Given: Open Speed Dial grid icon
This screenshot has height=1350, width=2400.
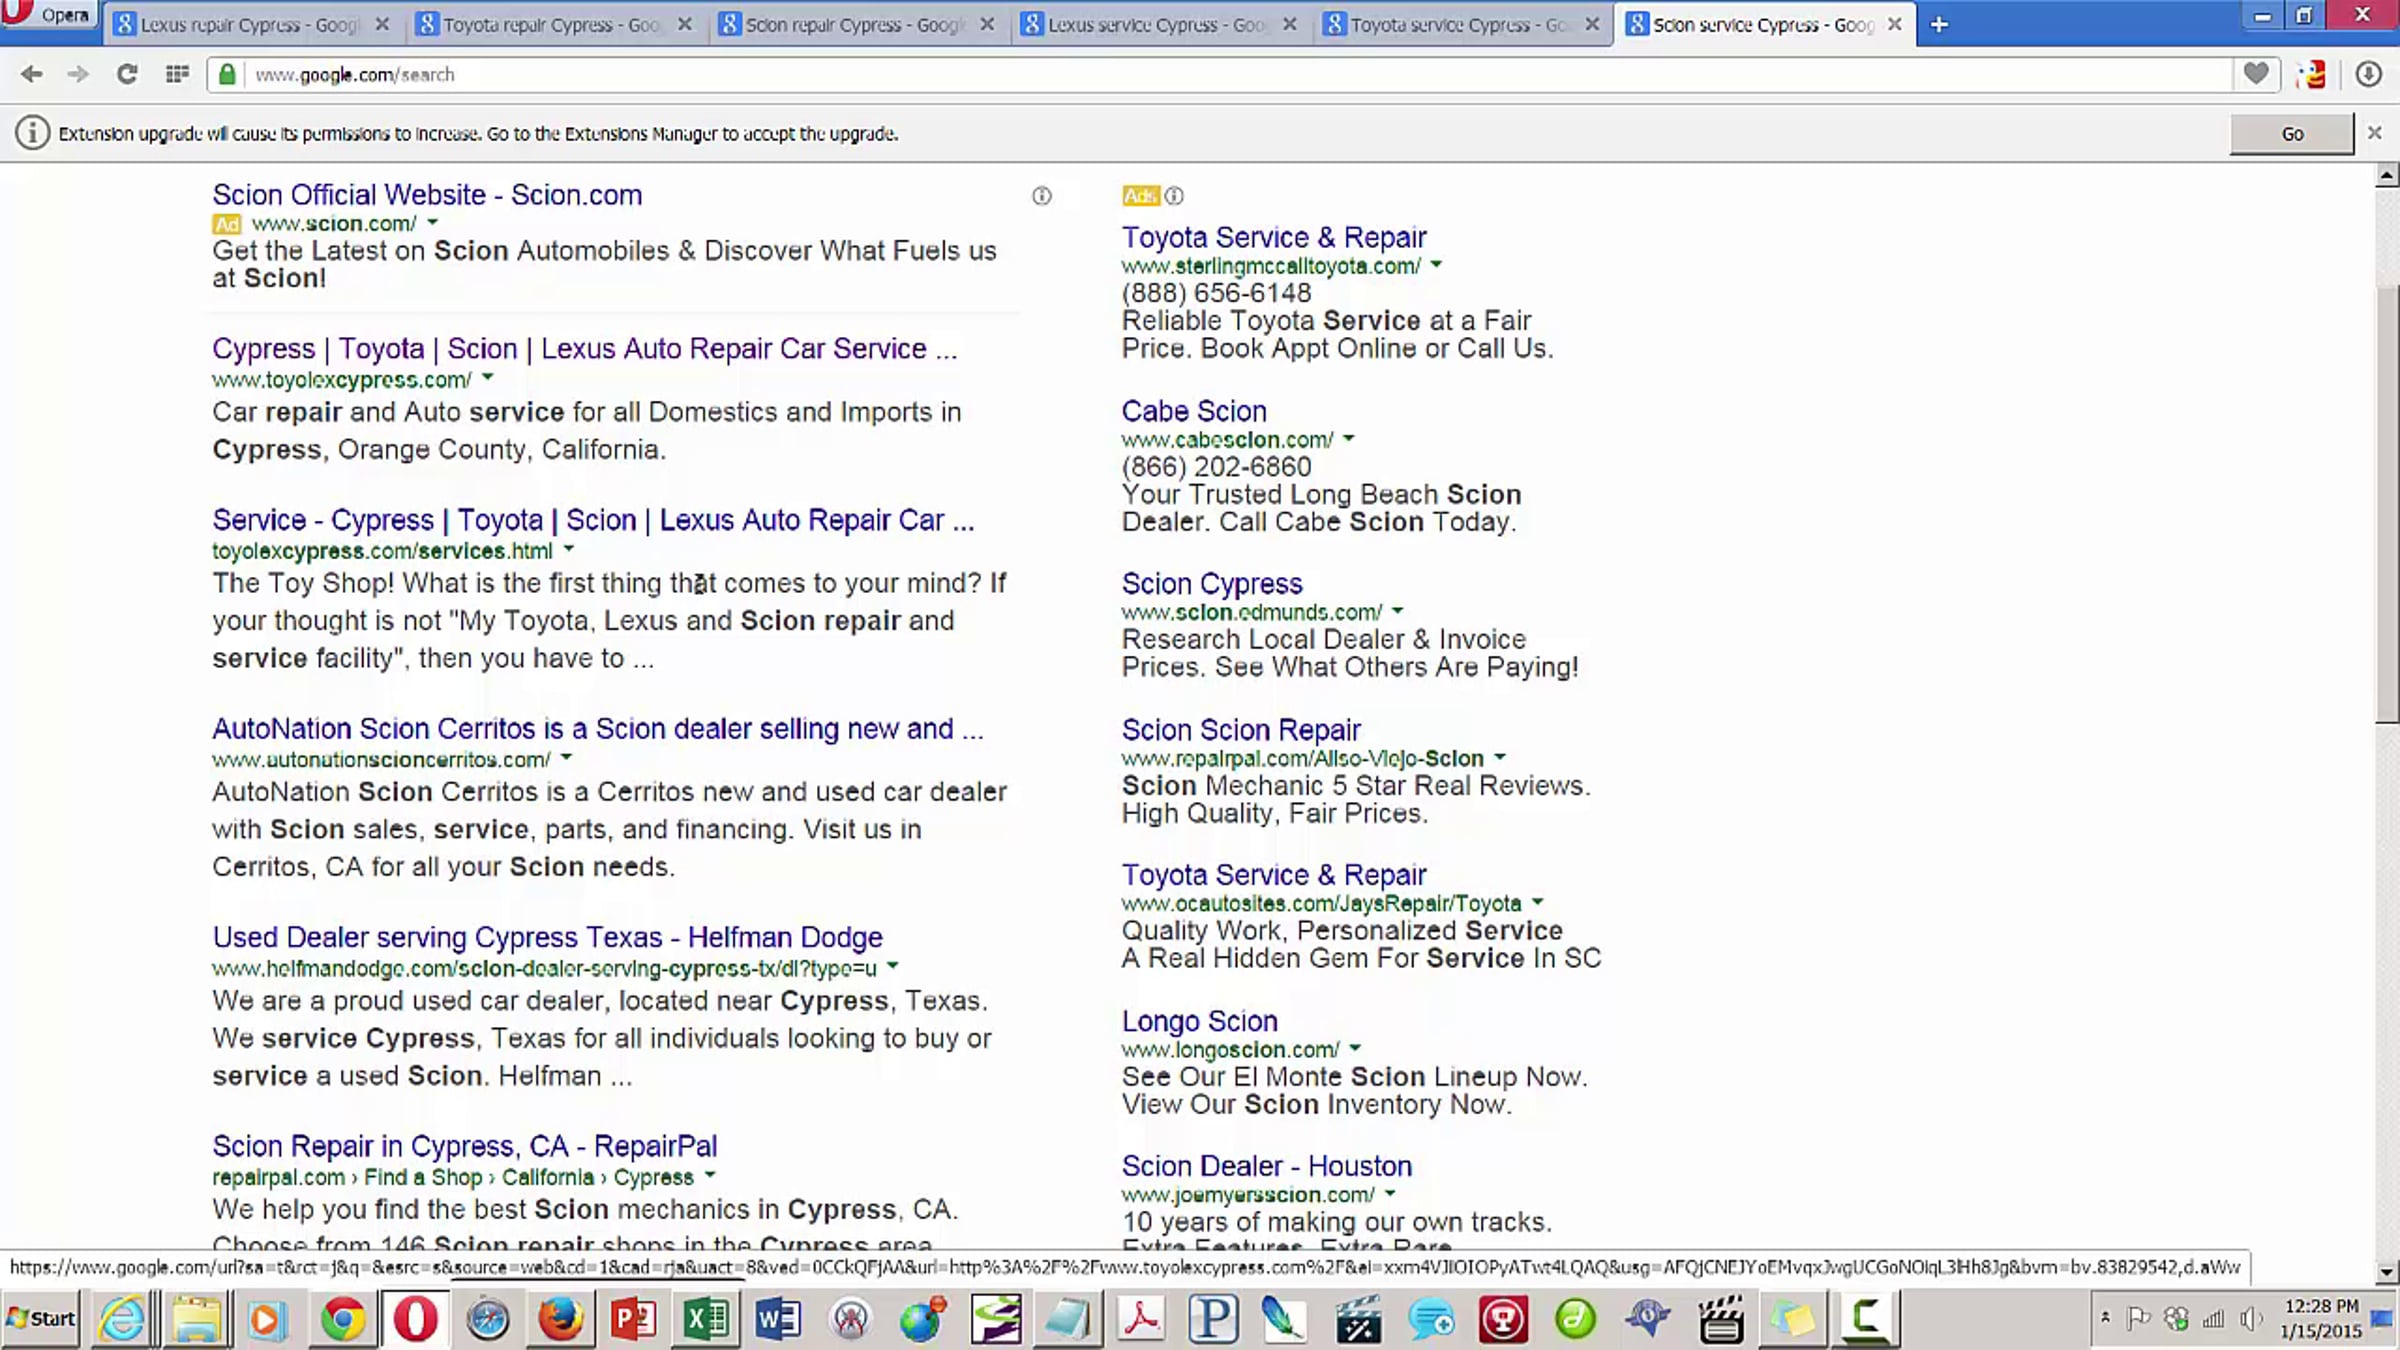Looking at the screenshot, I should coord(177,74).
